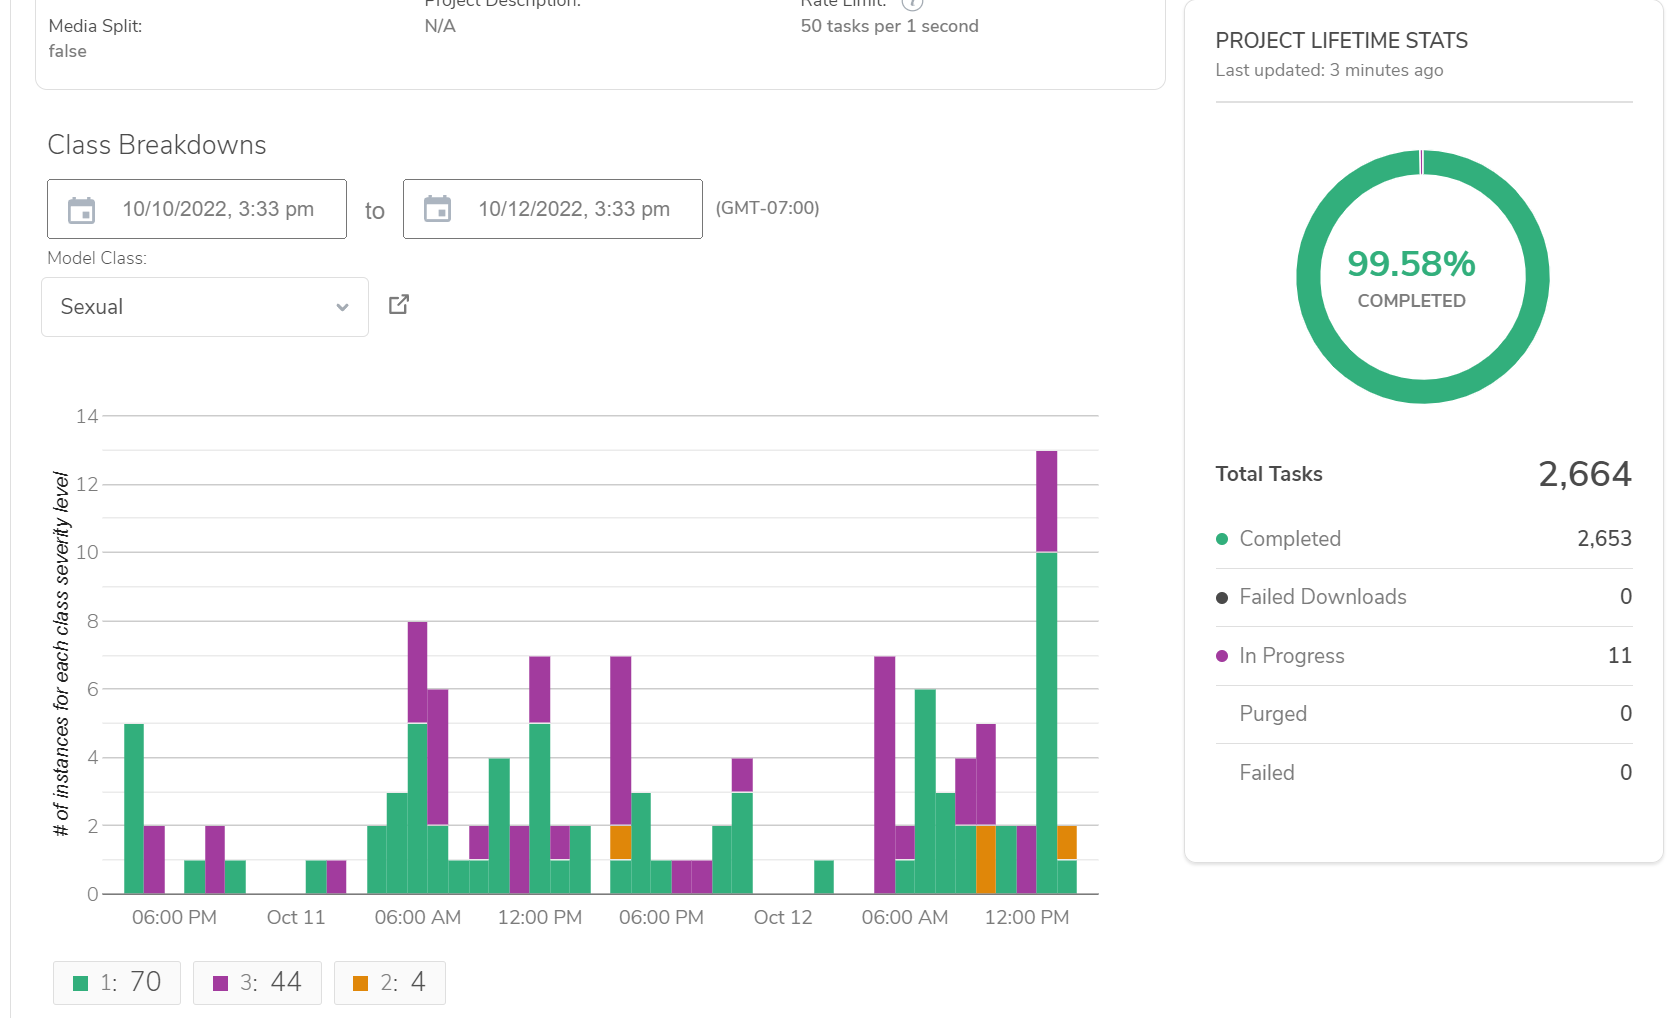Click the start date calendar icon
The width and height of the screenshot is (1680, 1018).
[x=81, y=210]
